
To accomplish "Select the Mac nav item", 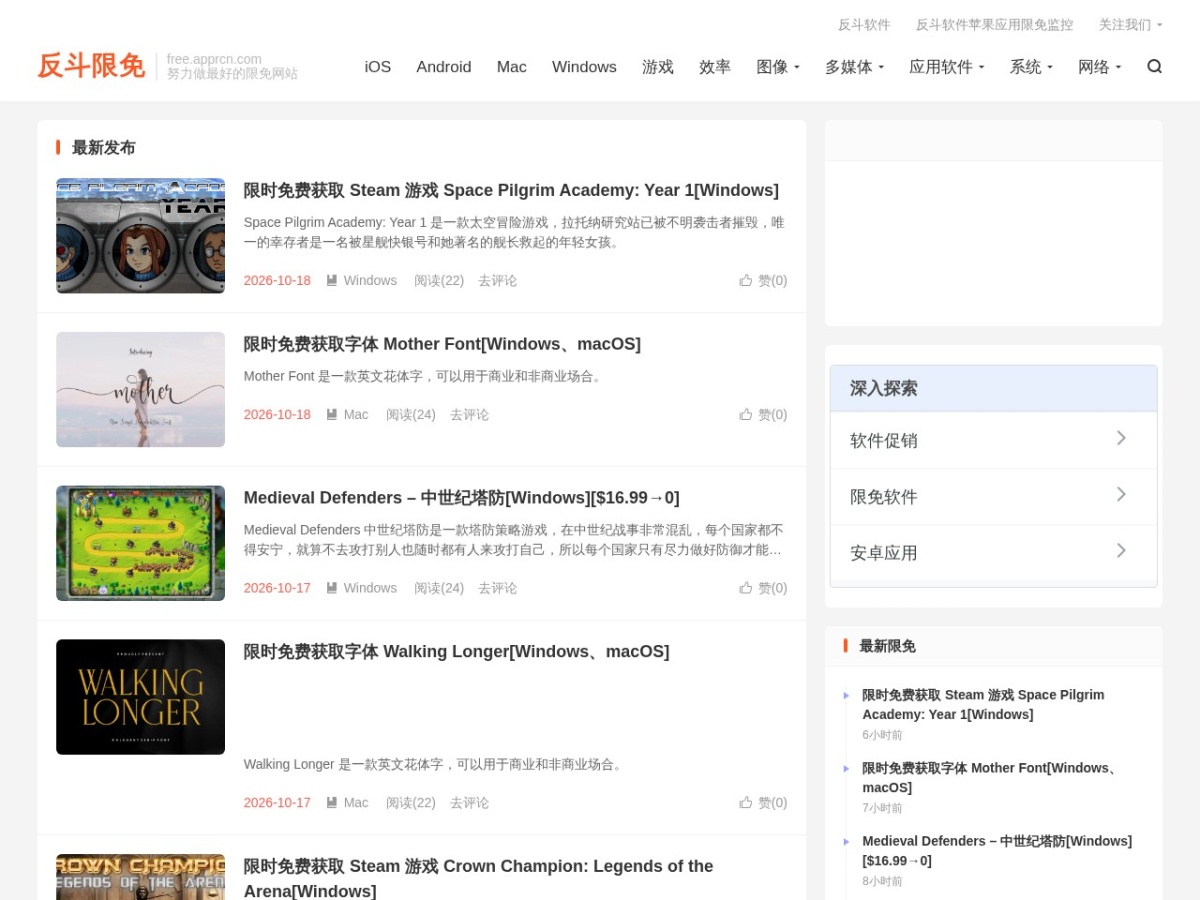I will [x=511, y=67].
